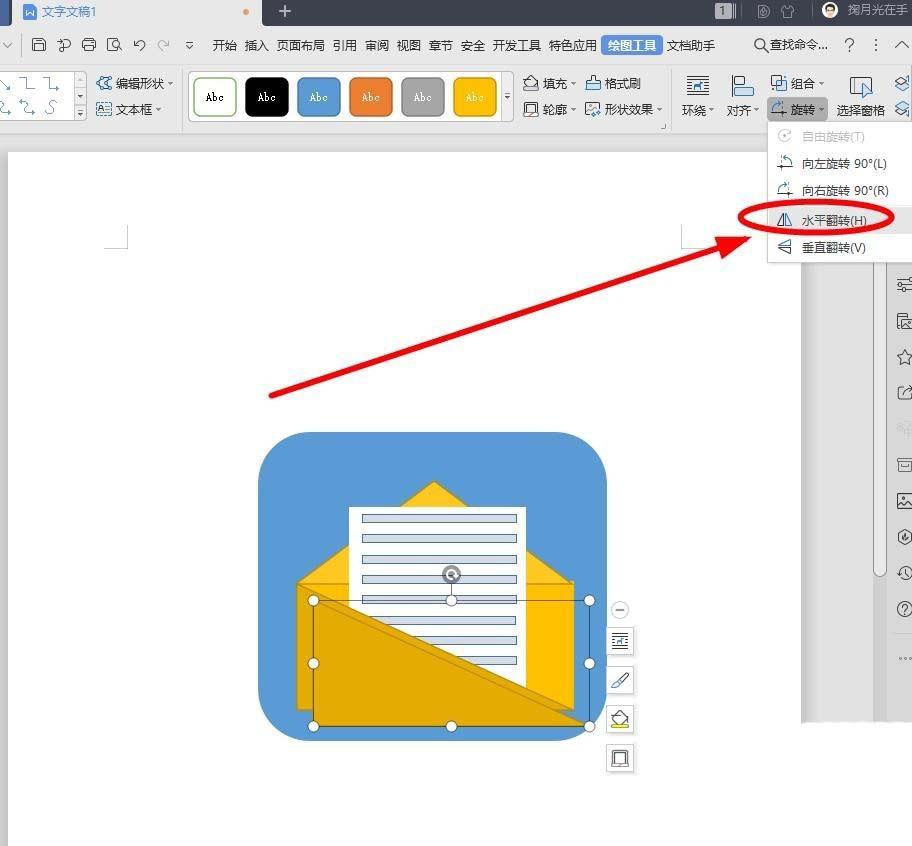This screenshot has width=912, height=846.
Task: Choose Flip Horizontal (水平翻转) from menu
Action: pyautogui.click(x=832, y=220)
